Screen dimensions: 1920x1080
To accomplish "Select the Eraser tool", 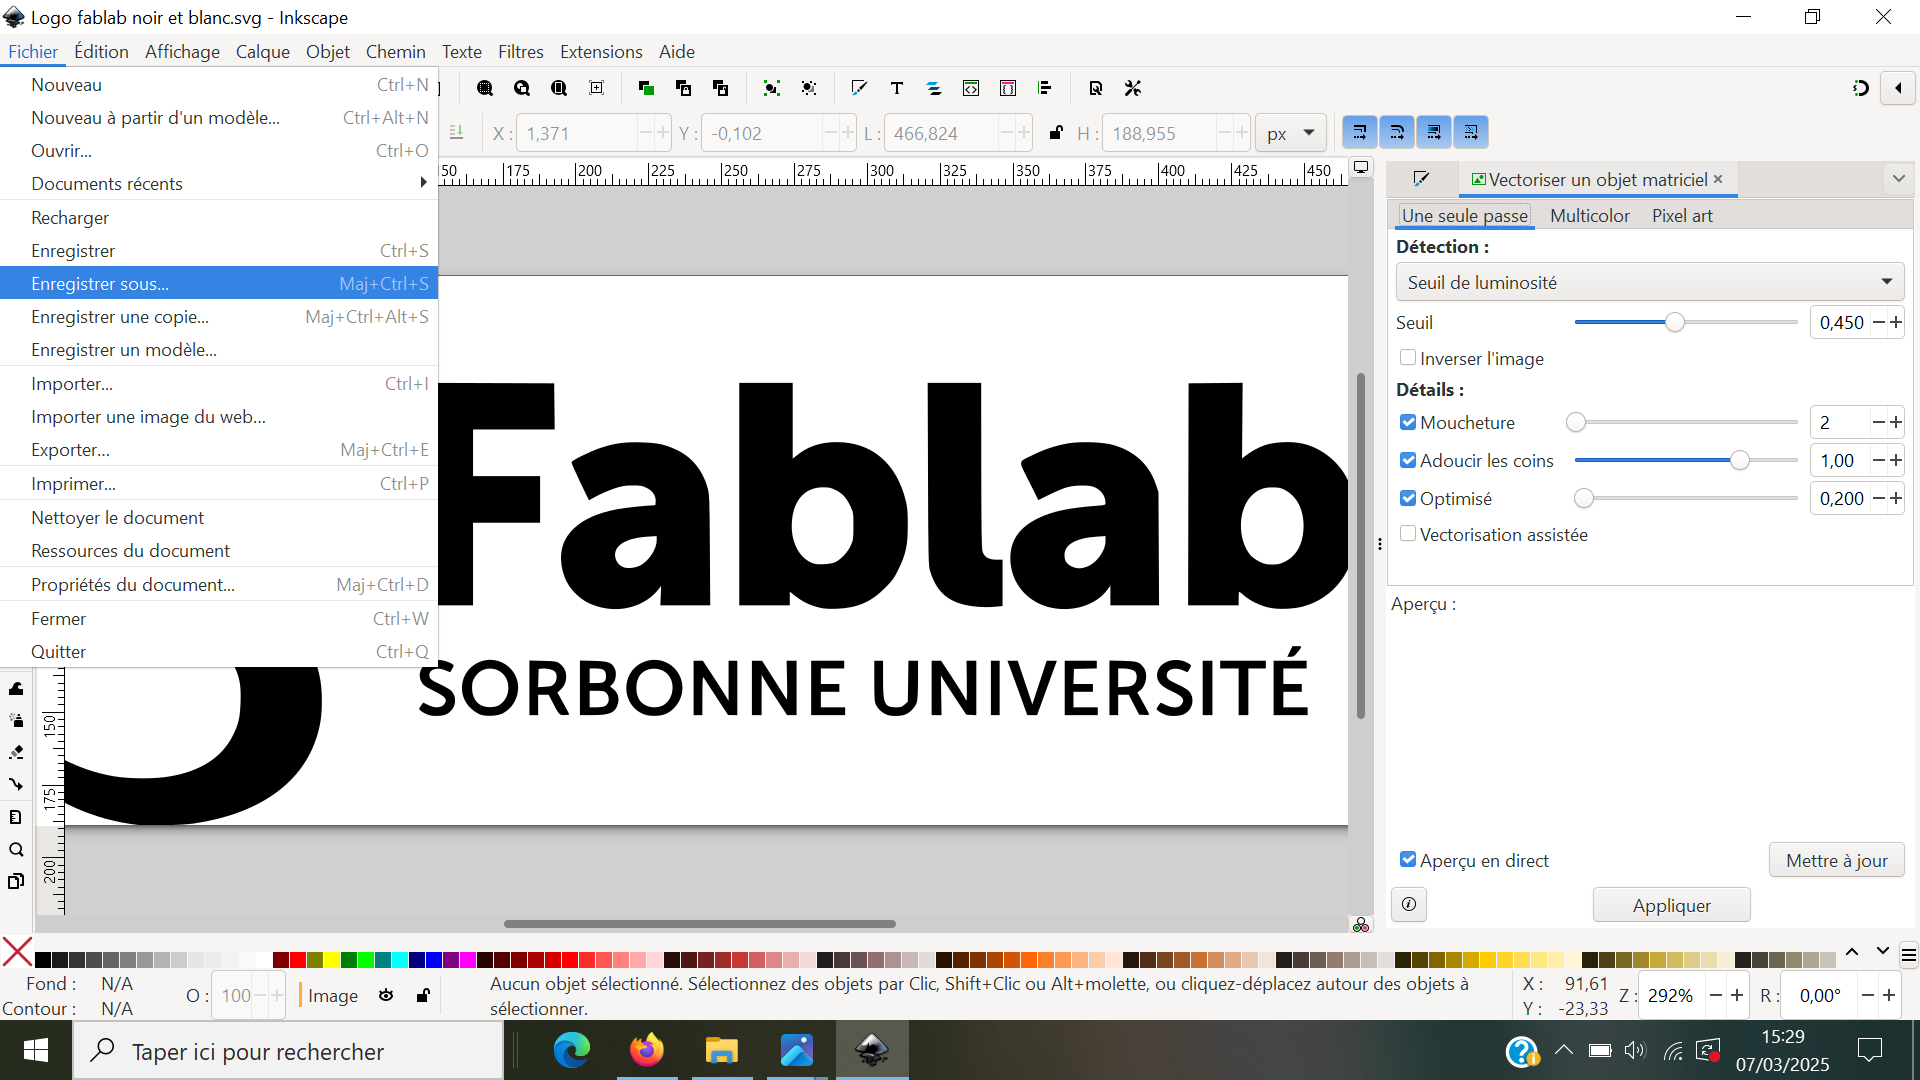I will tap(16, 752).
